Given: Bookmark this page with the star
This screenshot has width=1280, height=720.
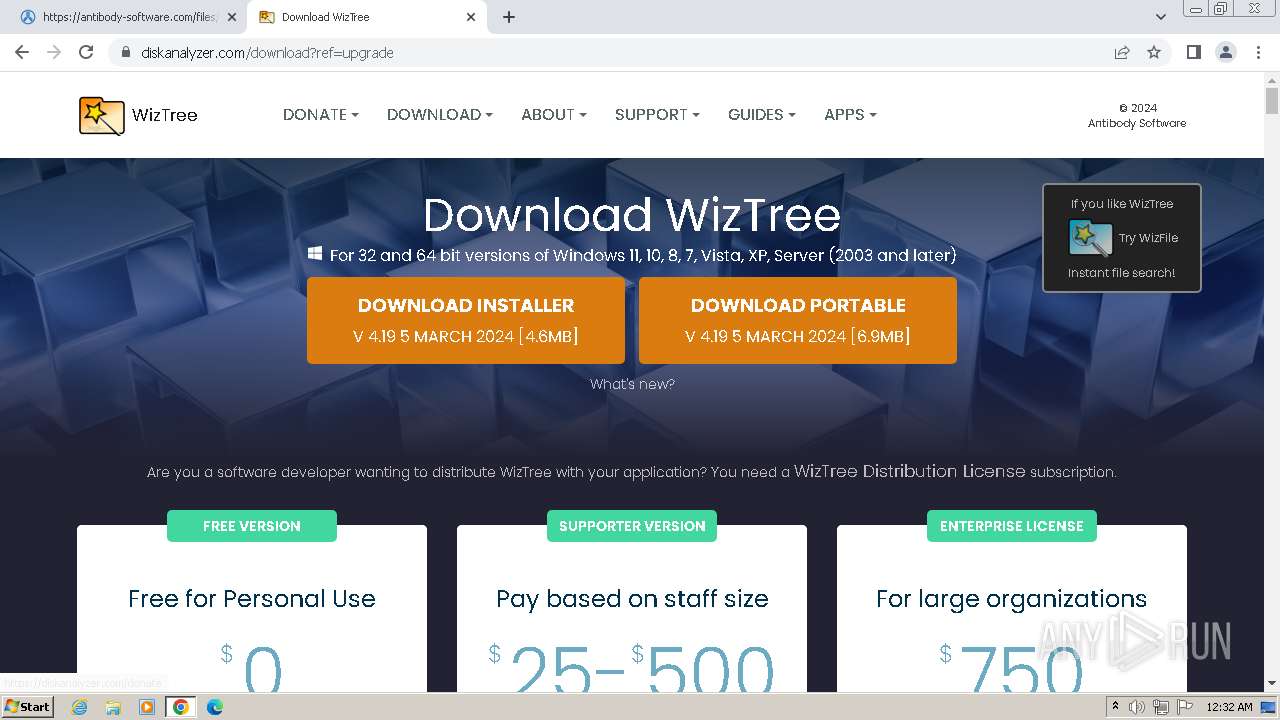Looking at the screenshot, I should click(1154, 52).
